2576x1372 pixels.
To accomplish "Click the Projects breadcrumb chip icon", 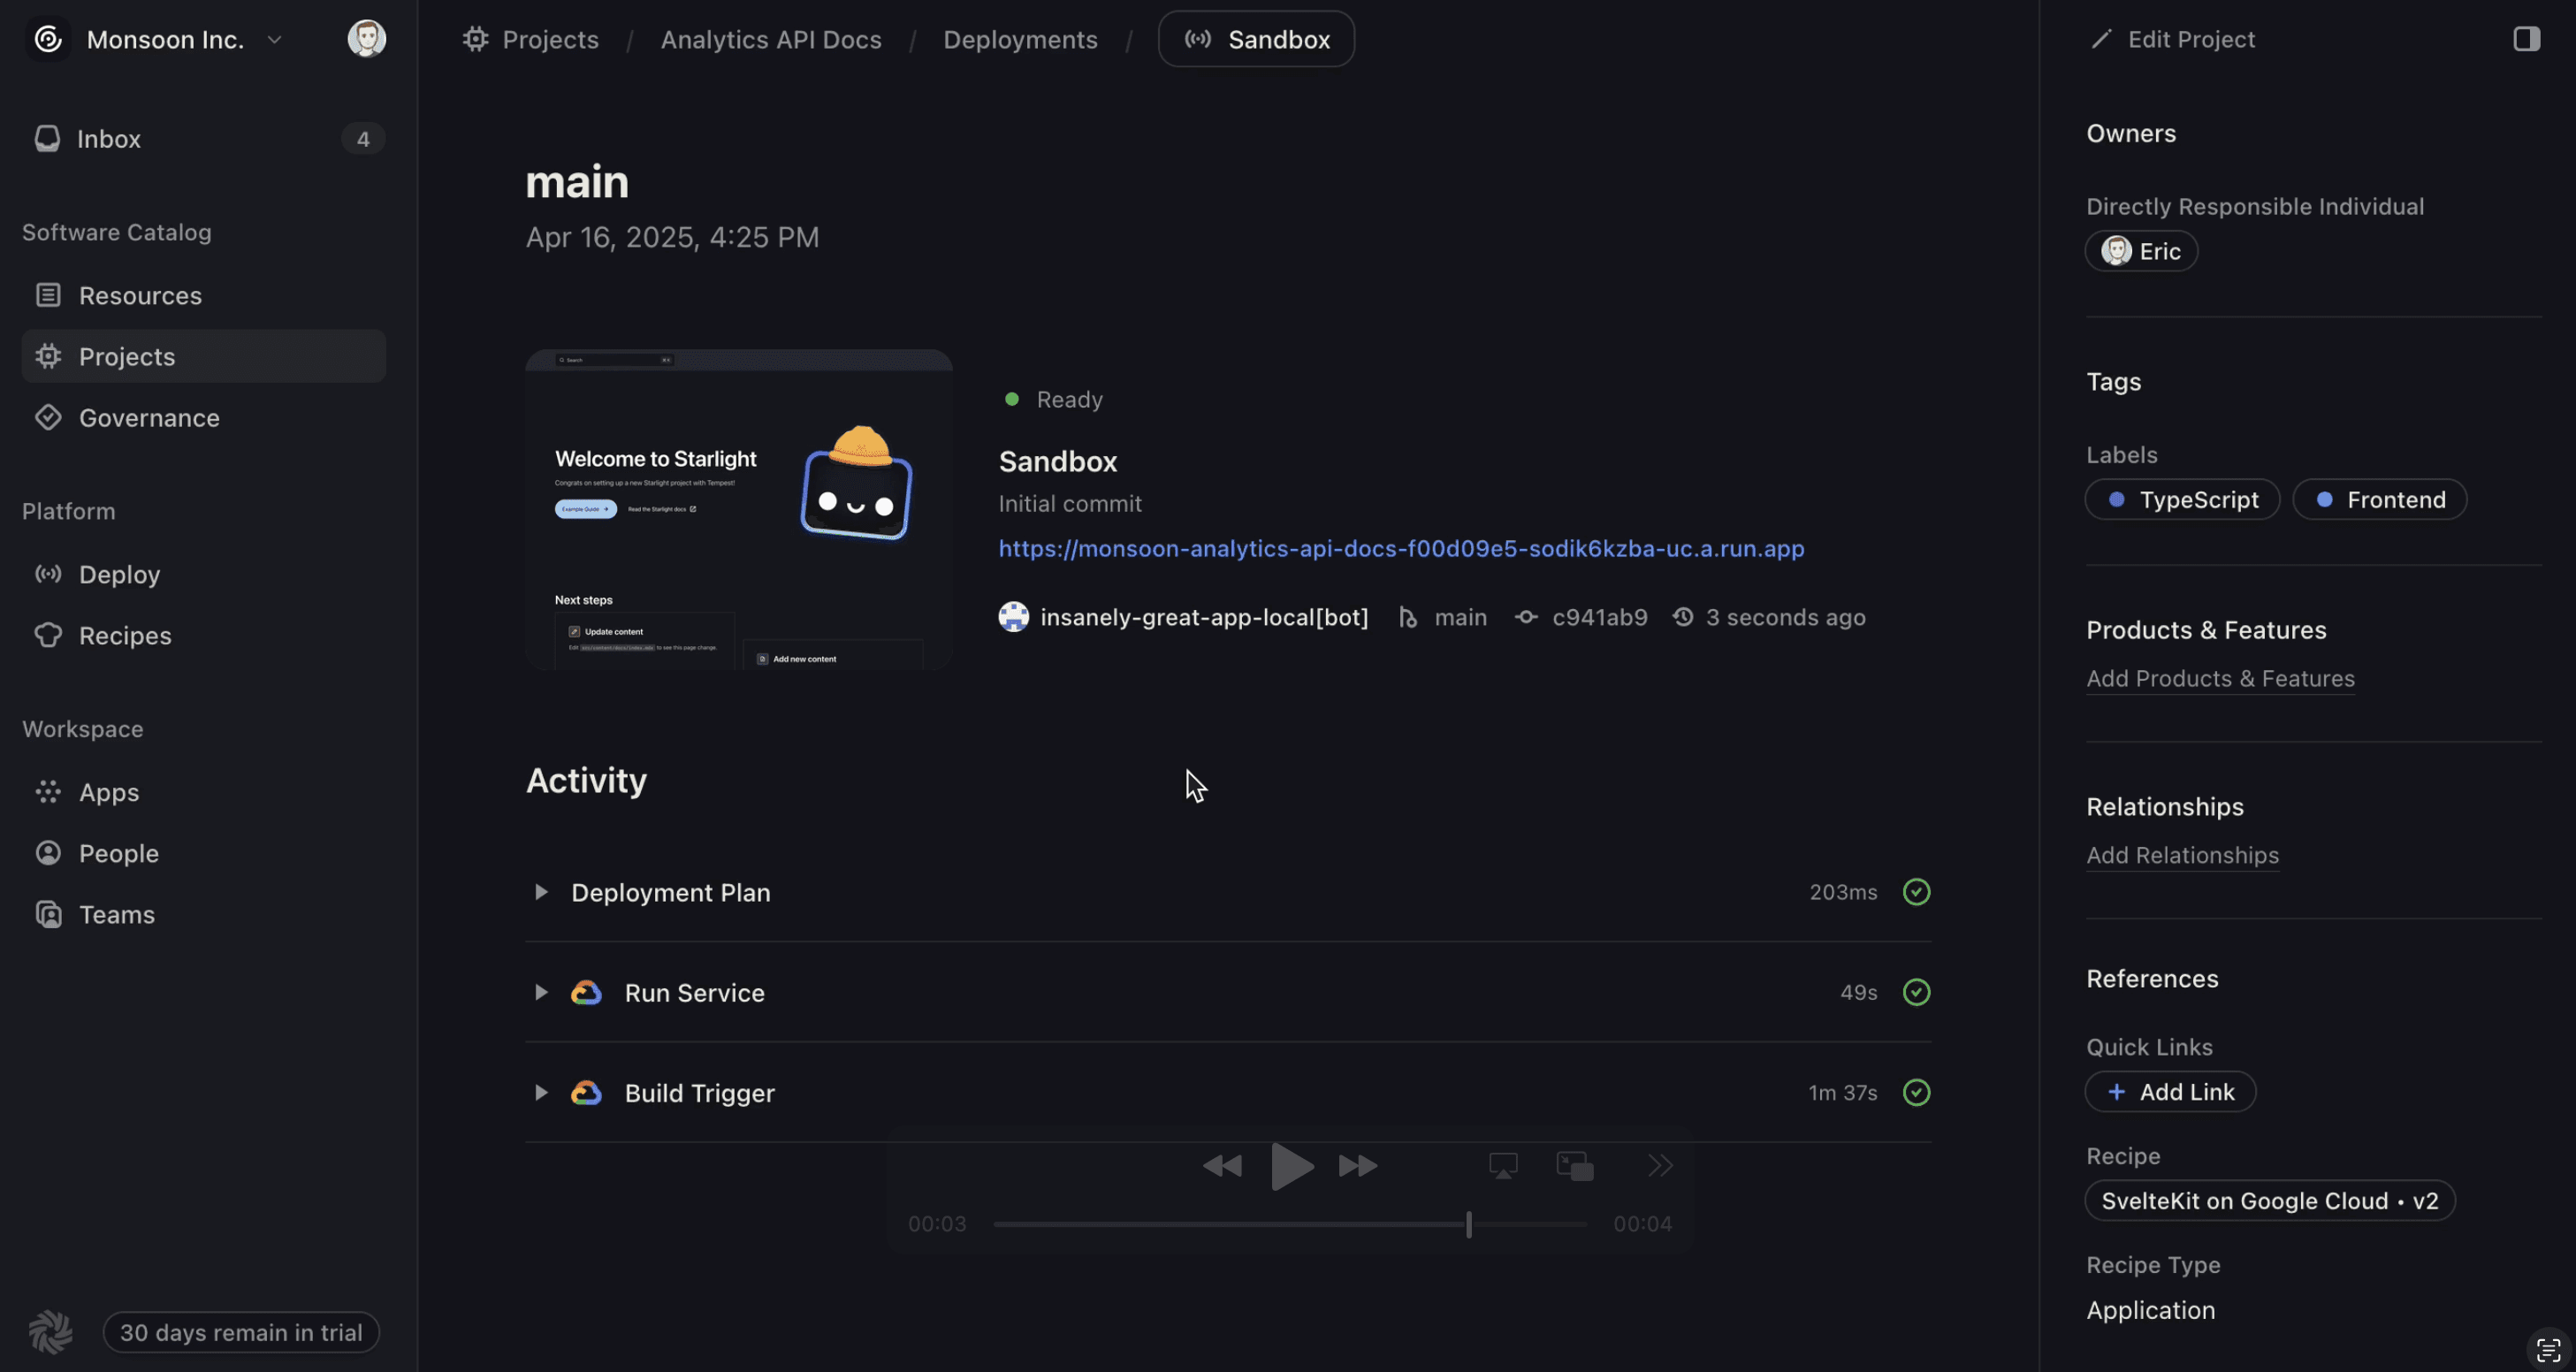I will (476, 39).
